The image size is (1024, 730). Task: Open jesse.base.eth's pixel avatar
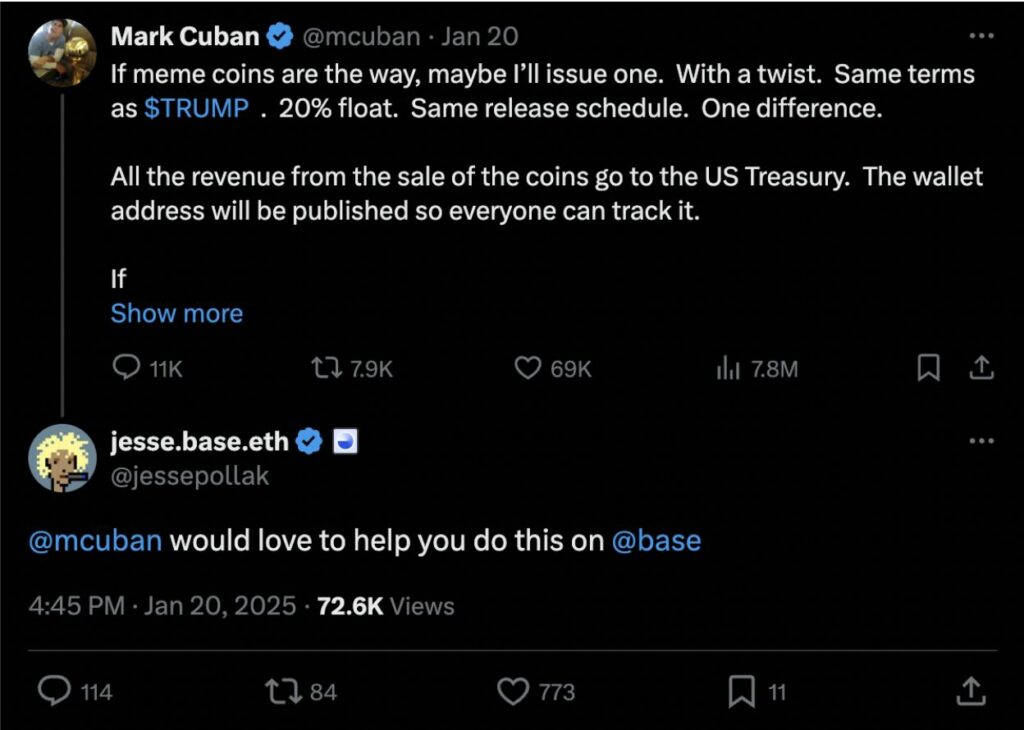click(62, 458)
